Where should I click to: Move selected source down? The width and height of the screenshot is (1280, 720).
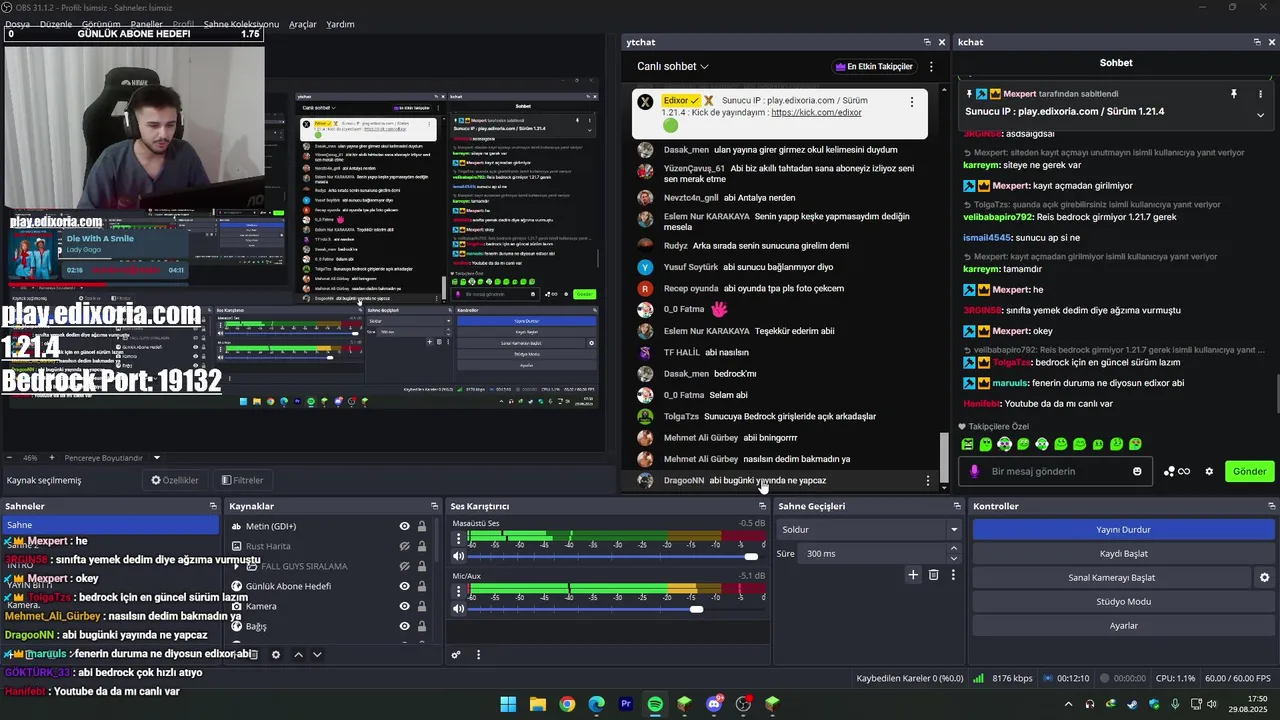(317, 655)
